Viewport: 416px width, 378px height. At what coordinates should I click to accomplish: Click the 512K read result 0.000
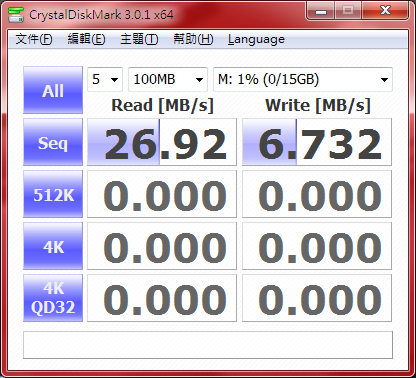162,194
